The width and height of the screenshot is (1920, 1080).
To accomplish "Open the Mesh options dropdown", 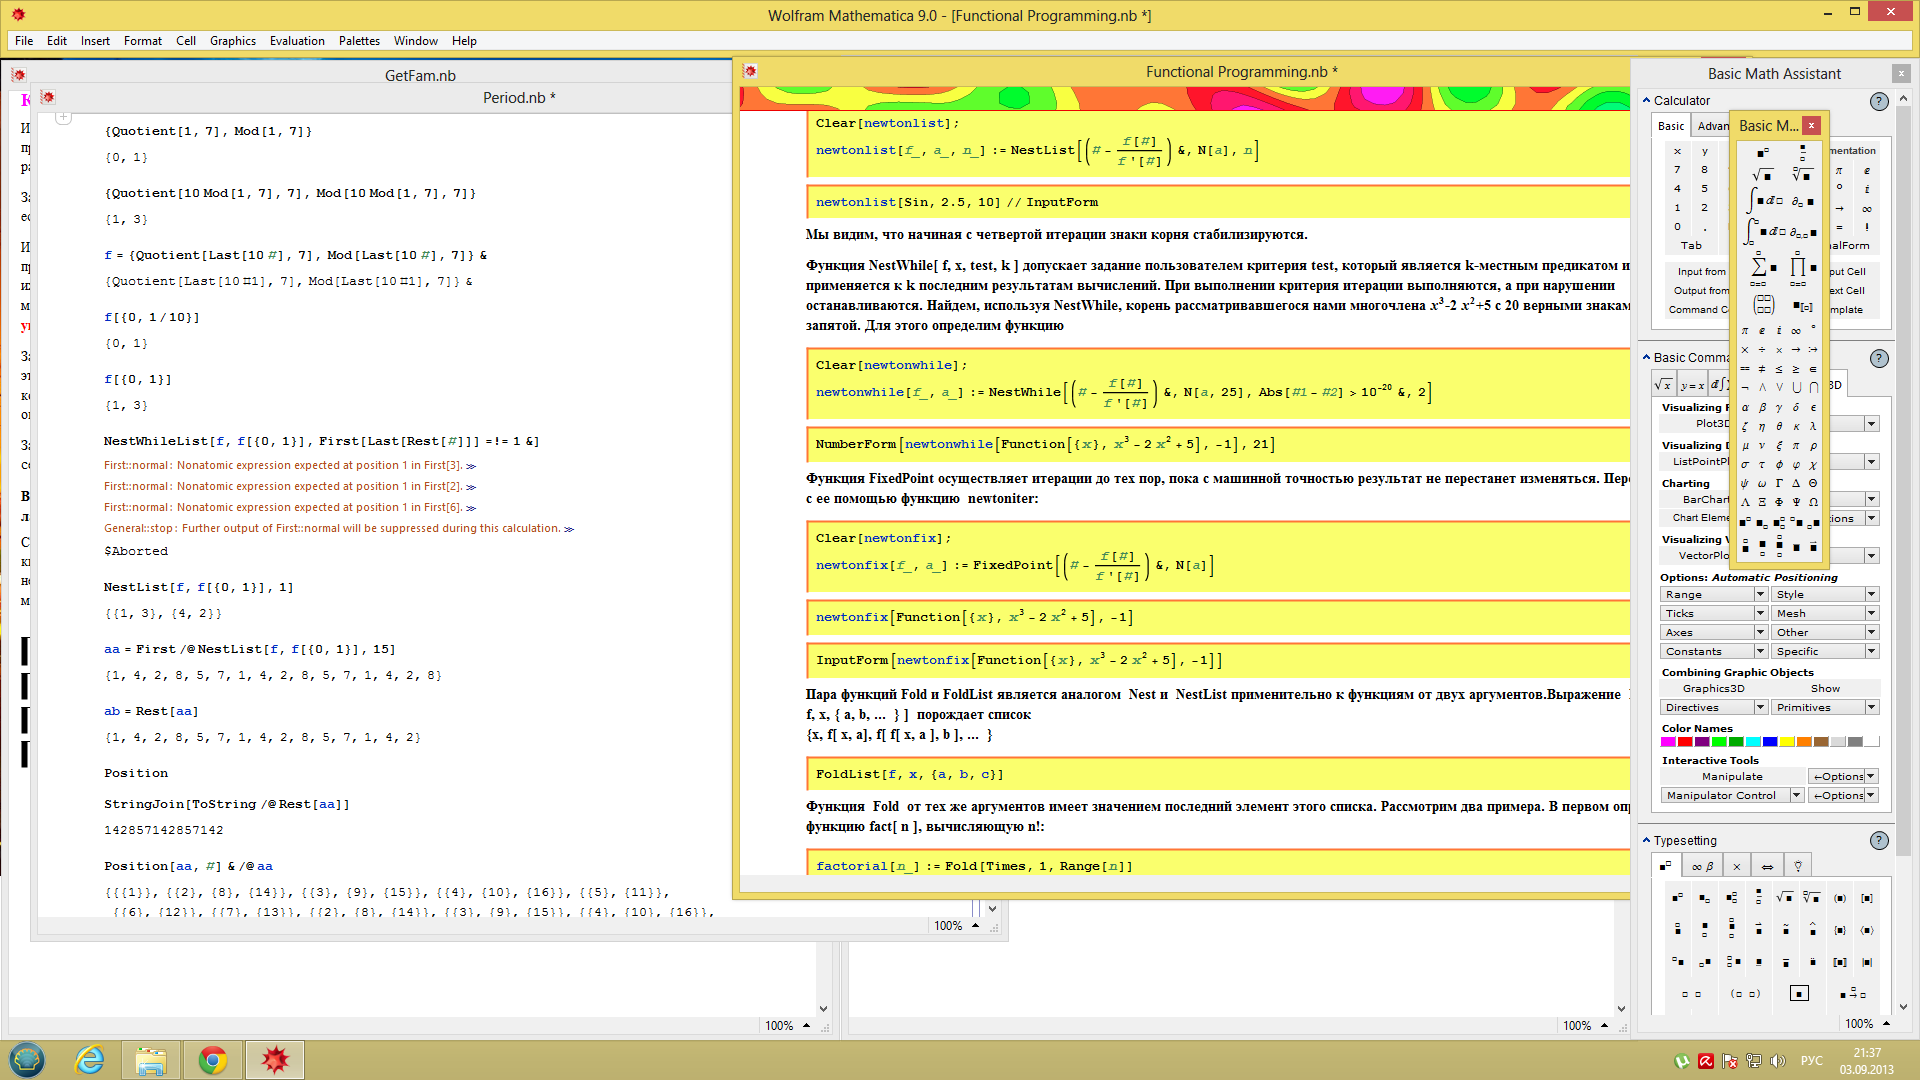I will pyautogui.click(x=1825, y=613).
